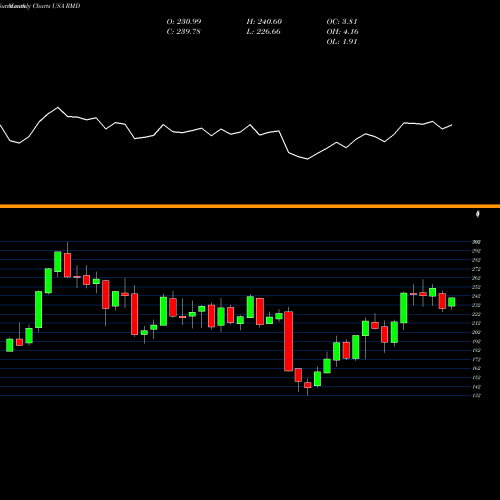Select the low price text L: 226.66
Screen dimensions: 500x500
(263, 32)
